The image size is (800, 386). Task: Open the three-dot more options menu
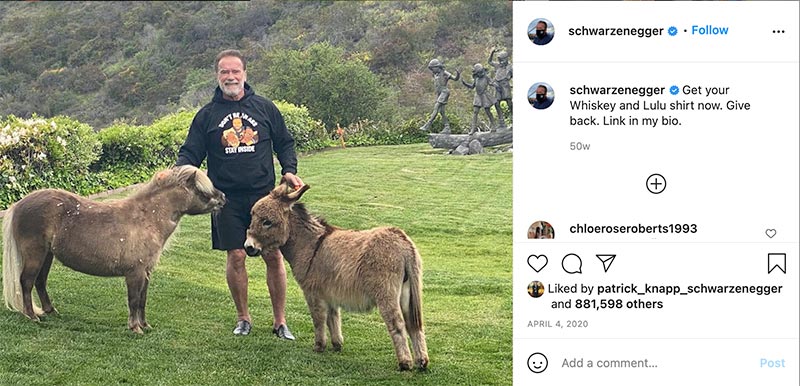778,32
